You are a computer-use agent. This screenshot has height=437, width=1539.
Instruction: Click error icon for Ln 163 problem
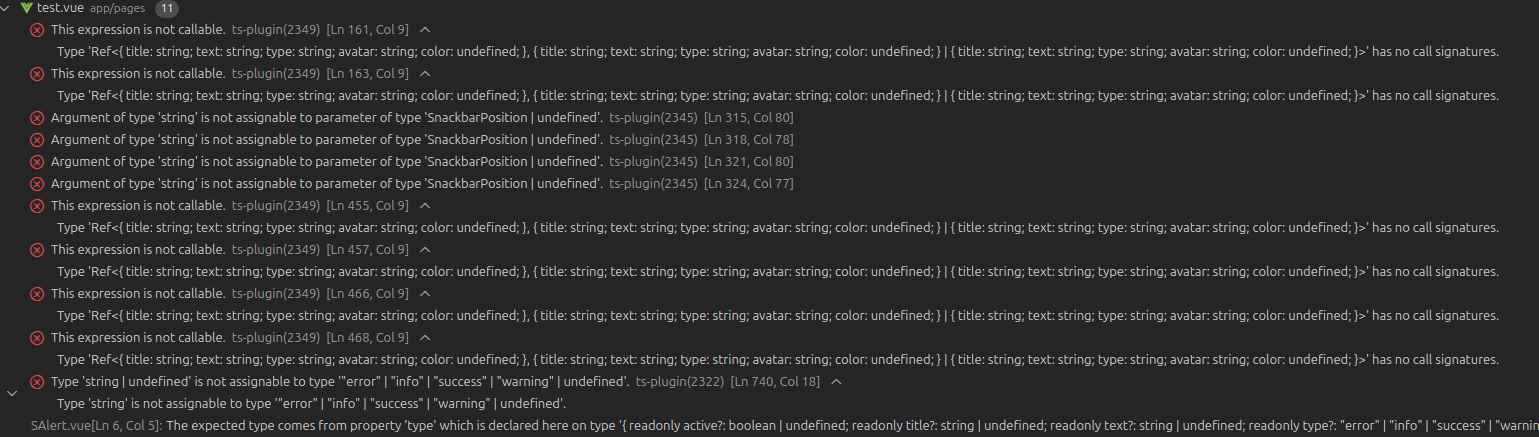point(37,74)
